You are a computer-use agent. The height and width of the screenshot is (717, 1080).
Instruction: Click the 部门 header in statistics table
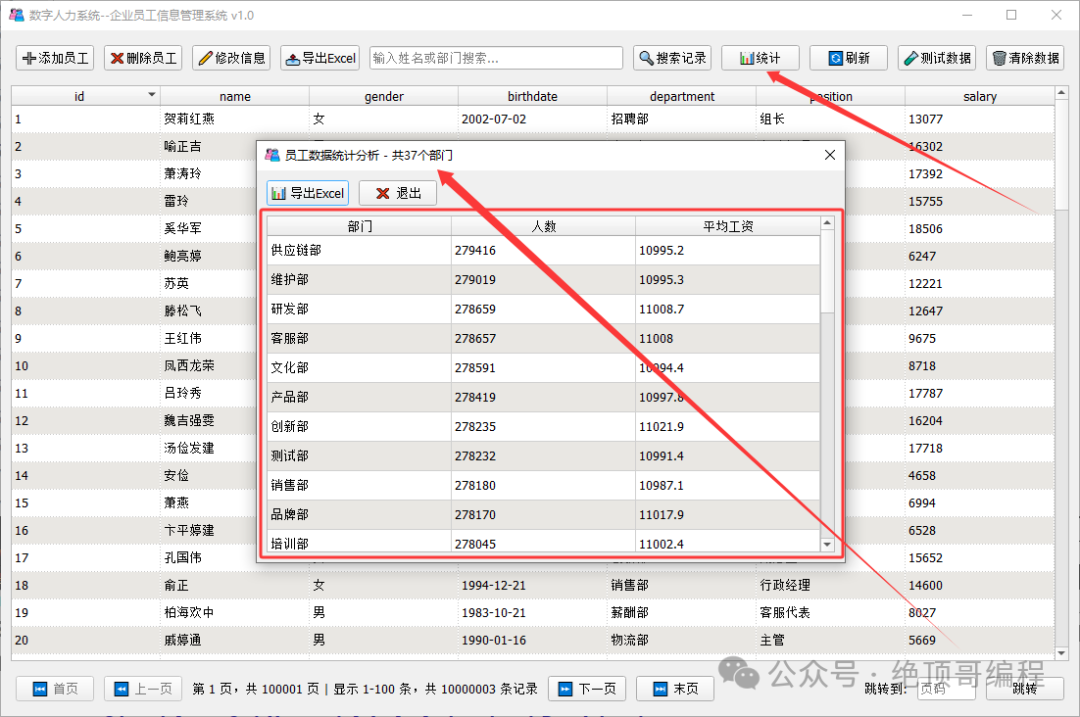click(x=360, y=226)
